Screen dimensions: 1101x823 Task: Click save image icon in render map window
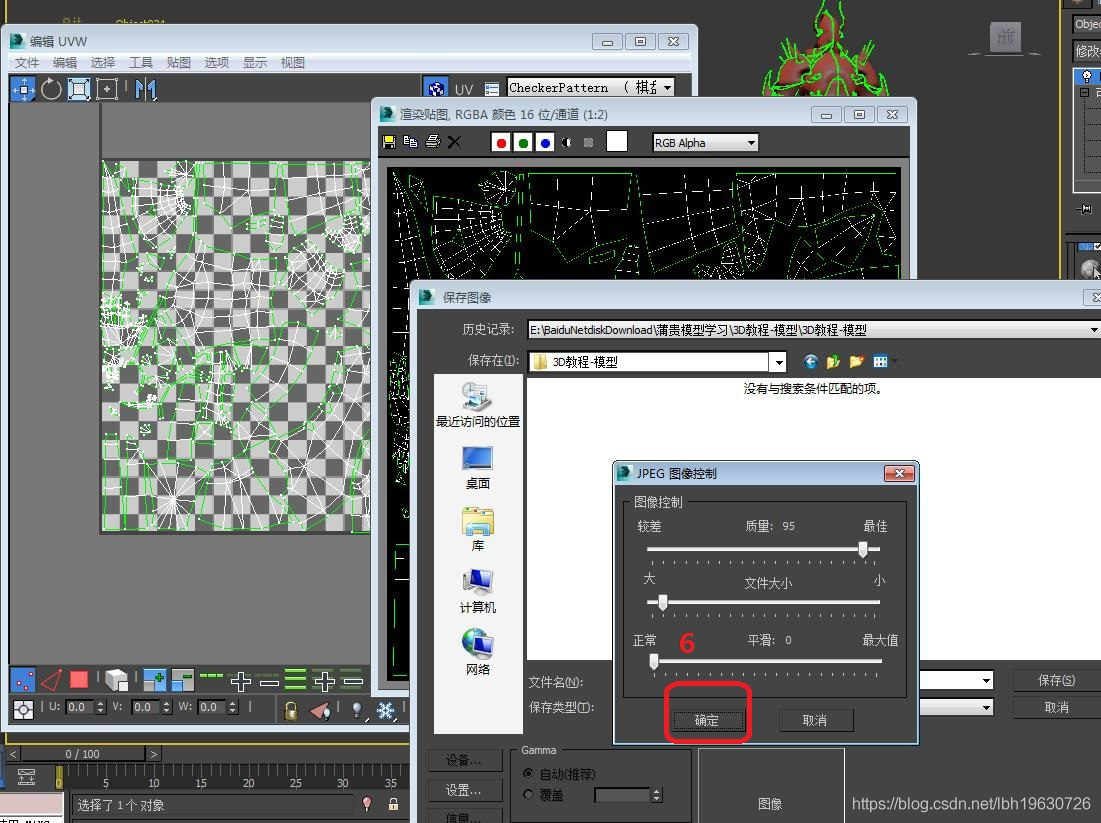tap(388, 143)
